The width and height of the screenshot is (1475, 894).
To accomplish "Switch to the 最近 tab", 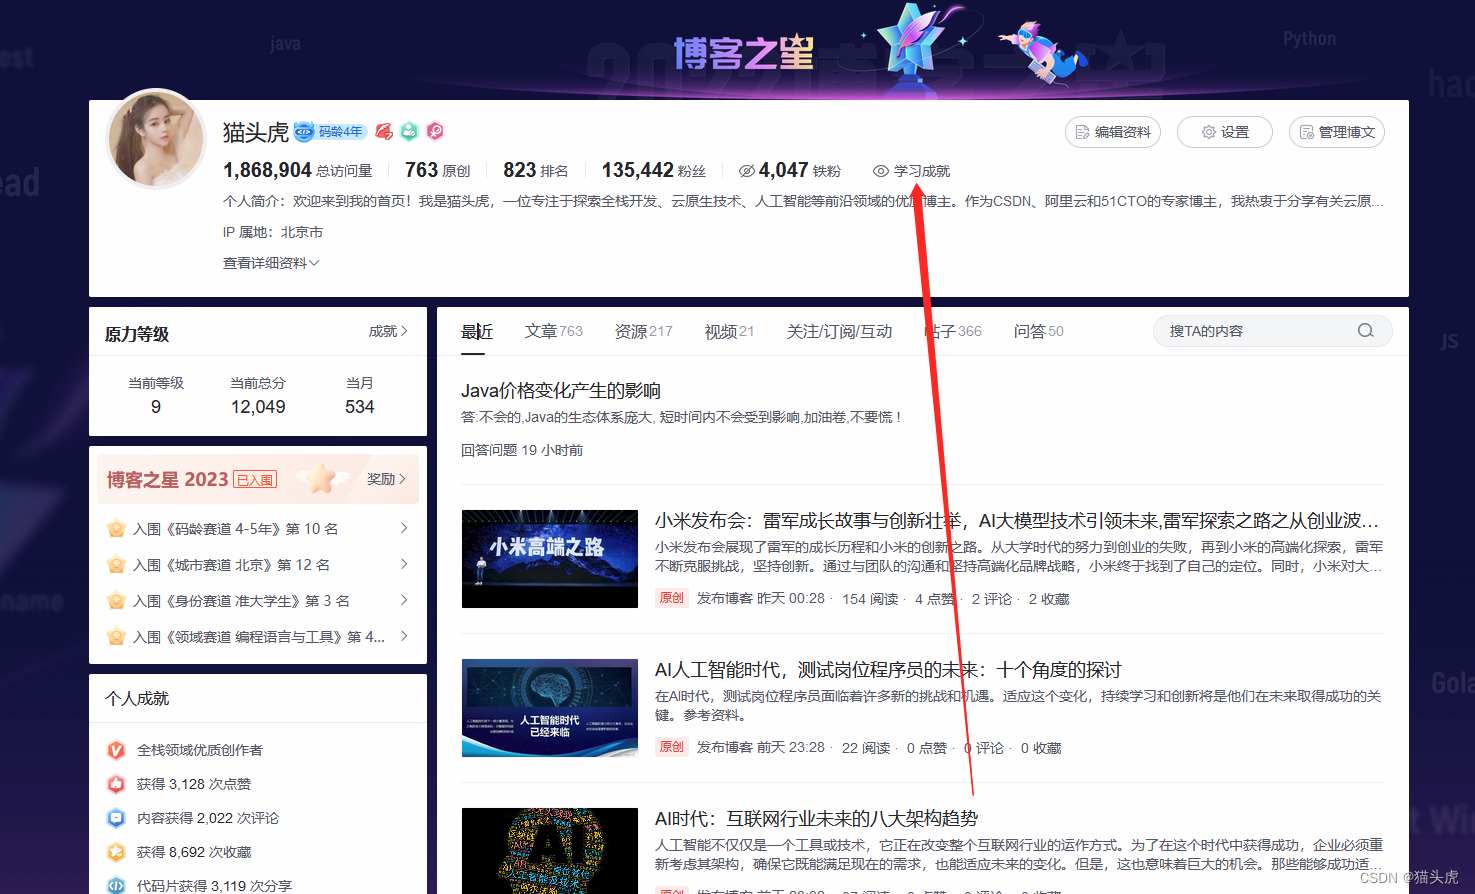I will (x=477, y=331).
